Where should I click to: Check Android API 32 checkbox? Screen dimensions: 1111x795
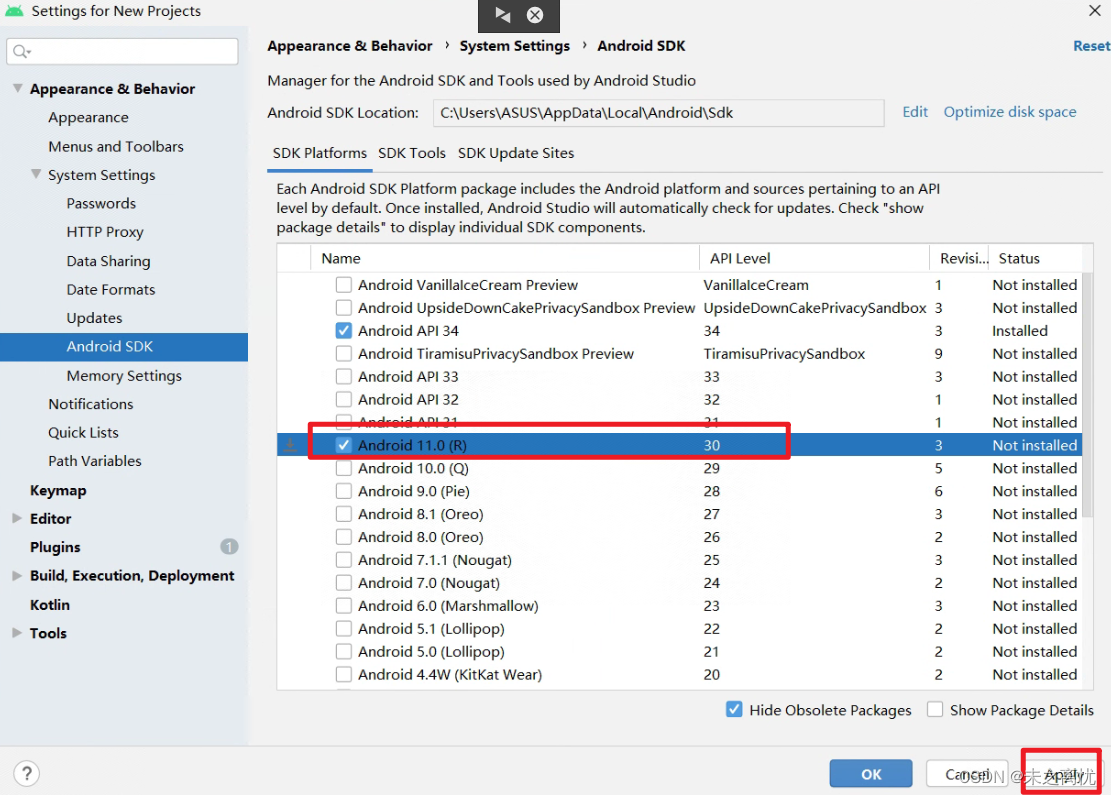344,399
